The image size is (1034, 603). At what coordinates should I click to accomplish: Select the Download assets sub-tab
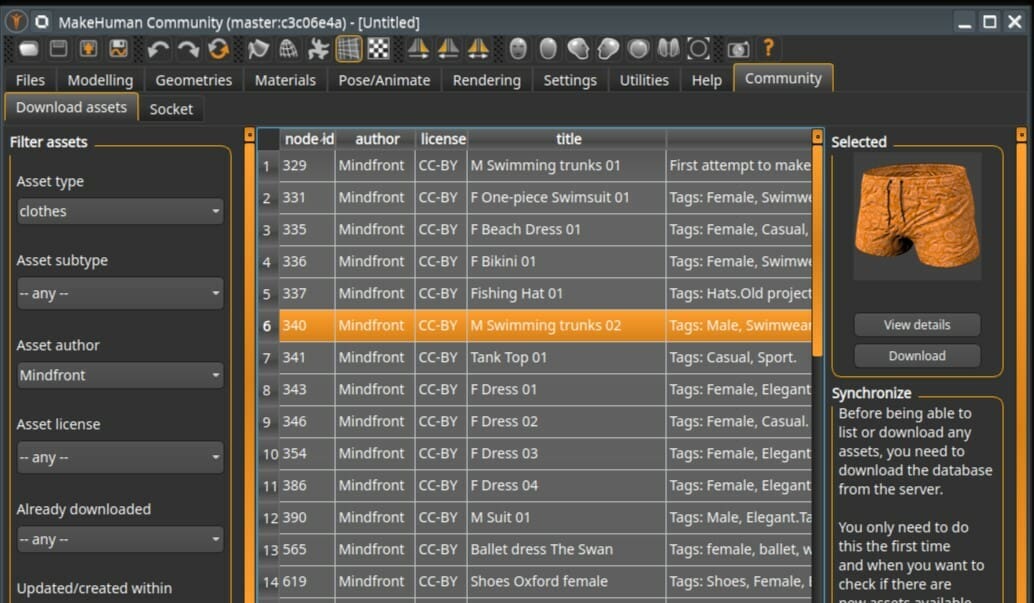[x=71, y=108]
